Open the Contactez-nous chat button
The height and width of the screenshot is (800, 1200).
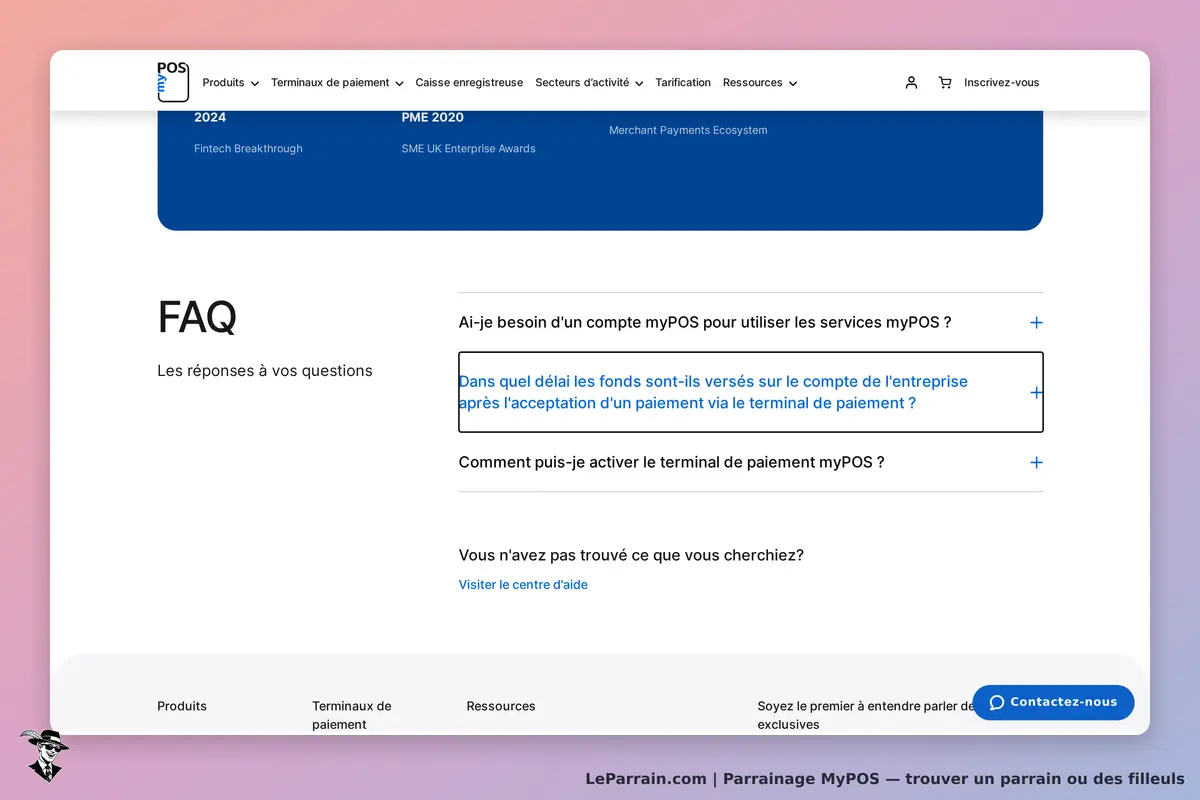tap(1053, 702)
